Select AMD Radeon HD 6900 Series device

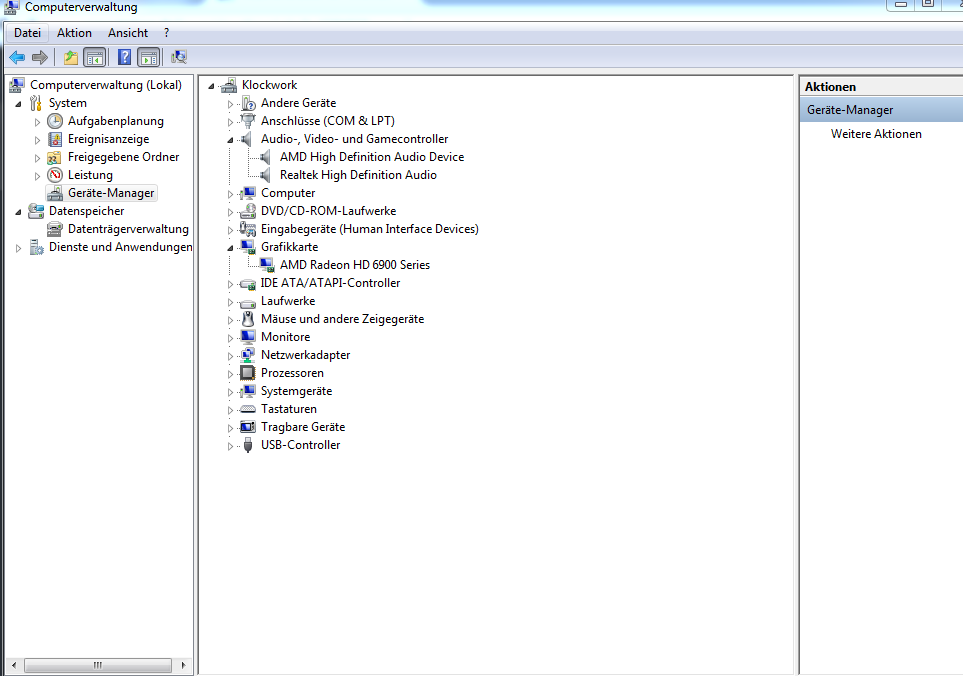coord(355,265)
